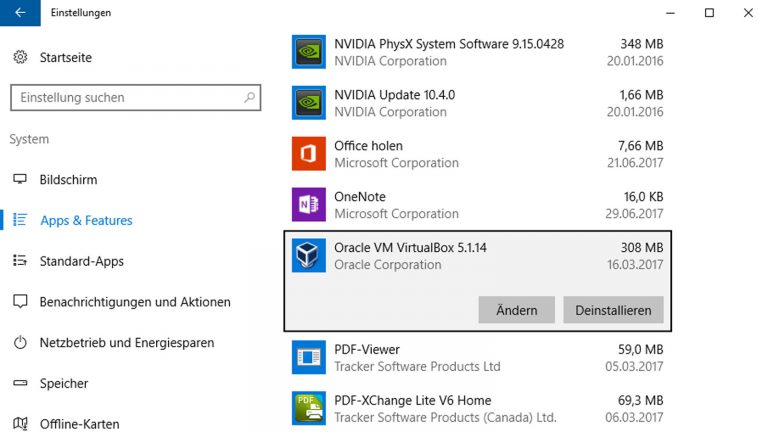Open the Bildschirm settings page
This screenshot has height=432, width=768.
point(68,180)
